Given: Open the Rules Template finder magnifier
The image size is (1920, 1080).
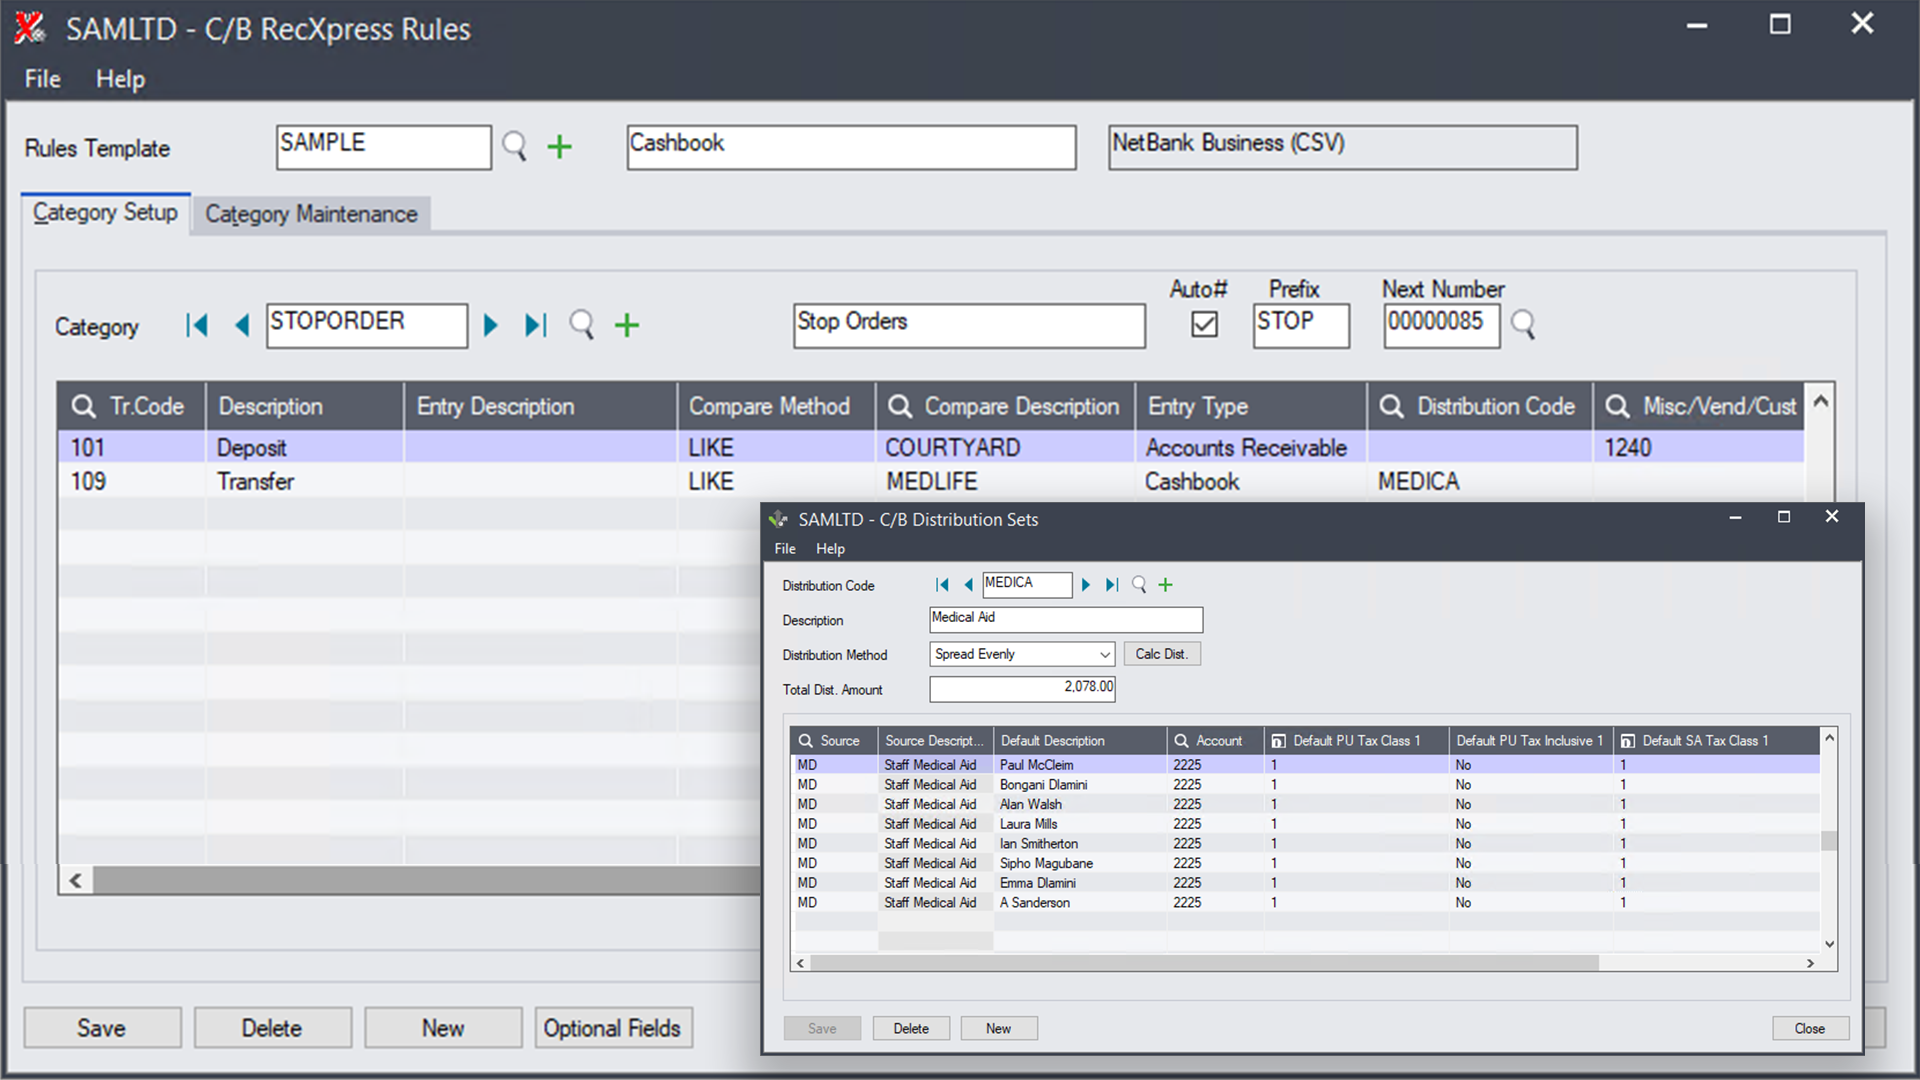Looking at the screenshot, I should [x=515, y=146].
